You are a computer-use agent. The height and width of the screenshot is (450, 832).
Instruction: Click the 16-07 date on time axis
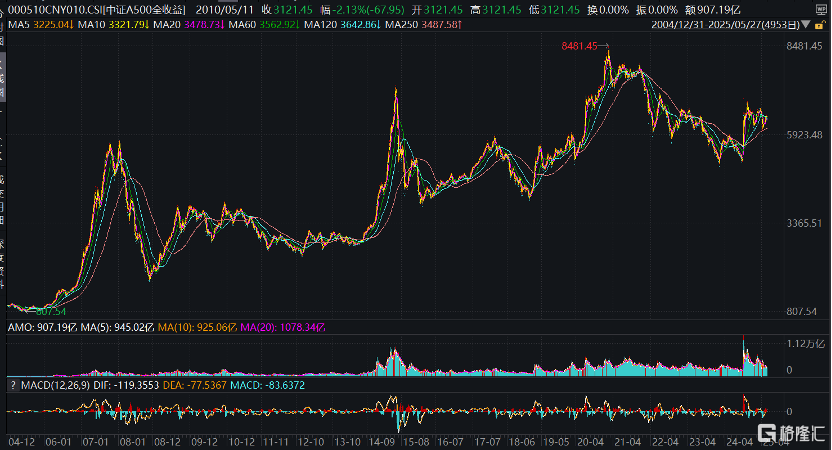click(x=450, y=442)
